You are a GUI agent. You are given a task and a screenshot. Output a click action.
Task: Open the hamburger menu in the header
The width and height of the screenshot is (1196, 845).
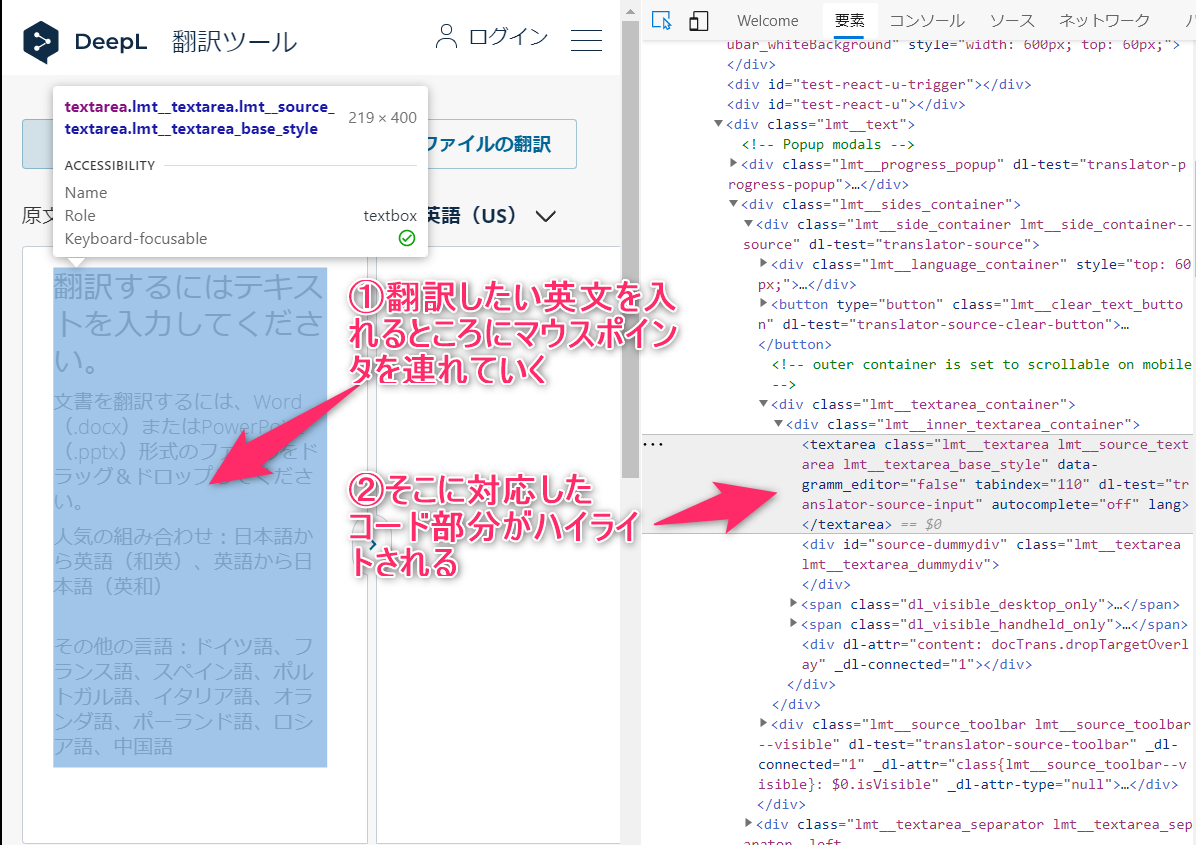click(586, 39)
